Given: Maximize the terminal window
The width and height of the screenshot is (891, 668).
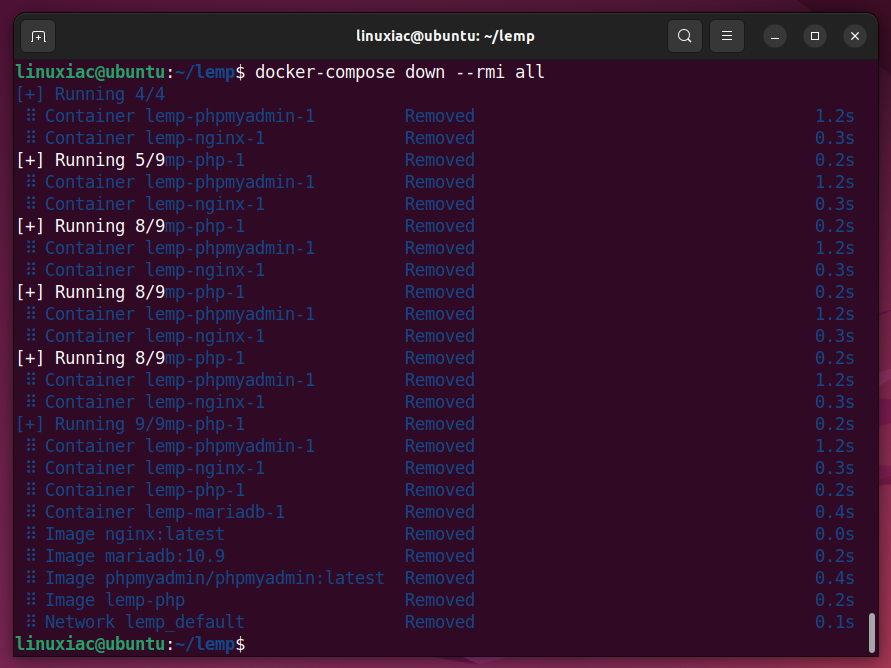Looking at the screenshot, I should [x=815, y=36].
